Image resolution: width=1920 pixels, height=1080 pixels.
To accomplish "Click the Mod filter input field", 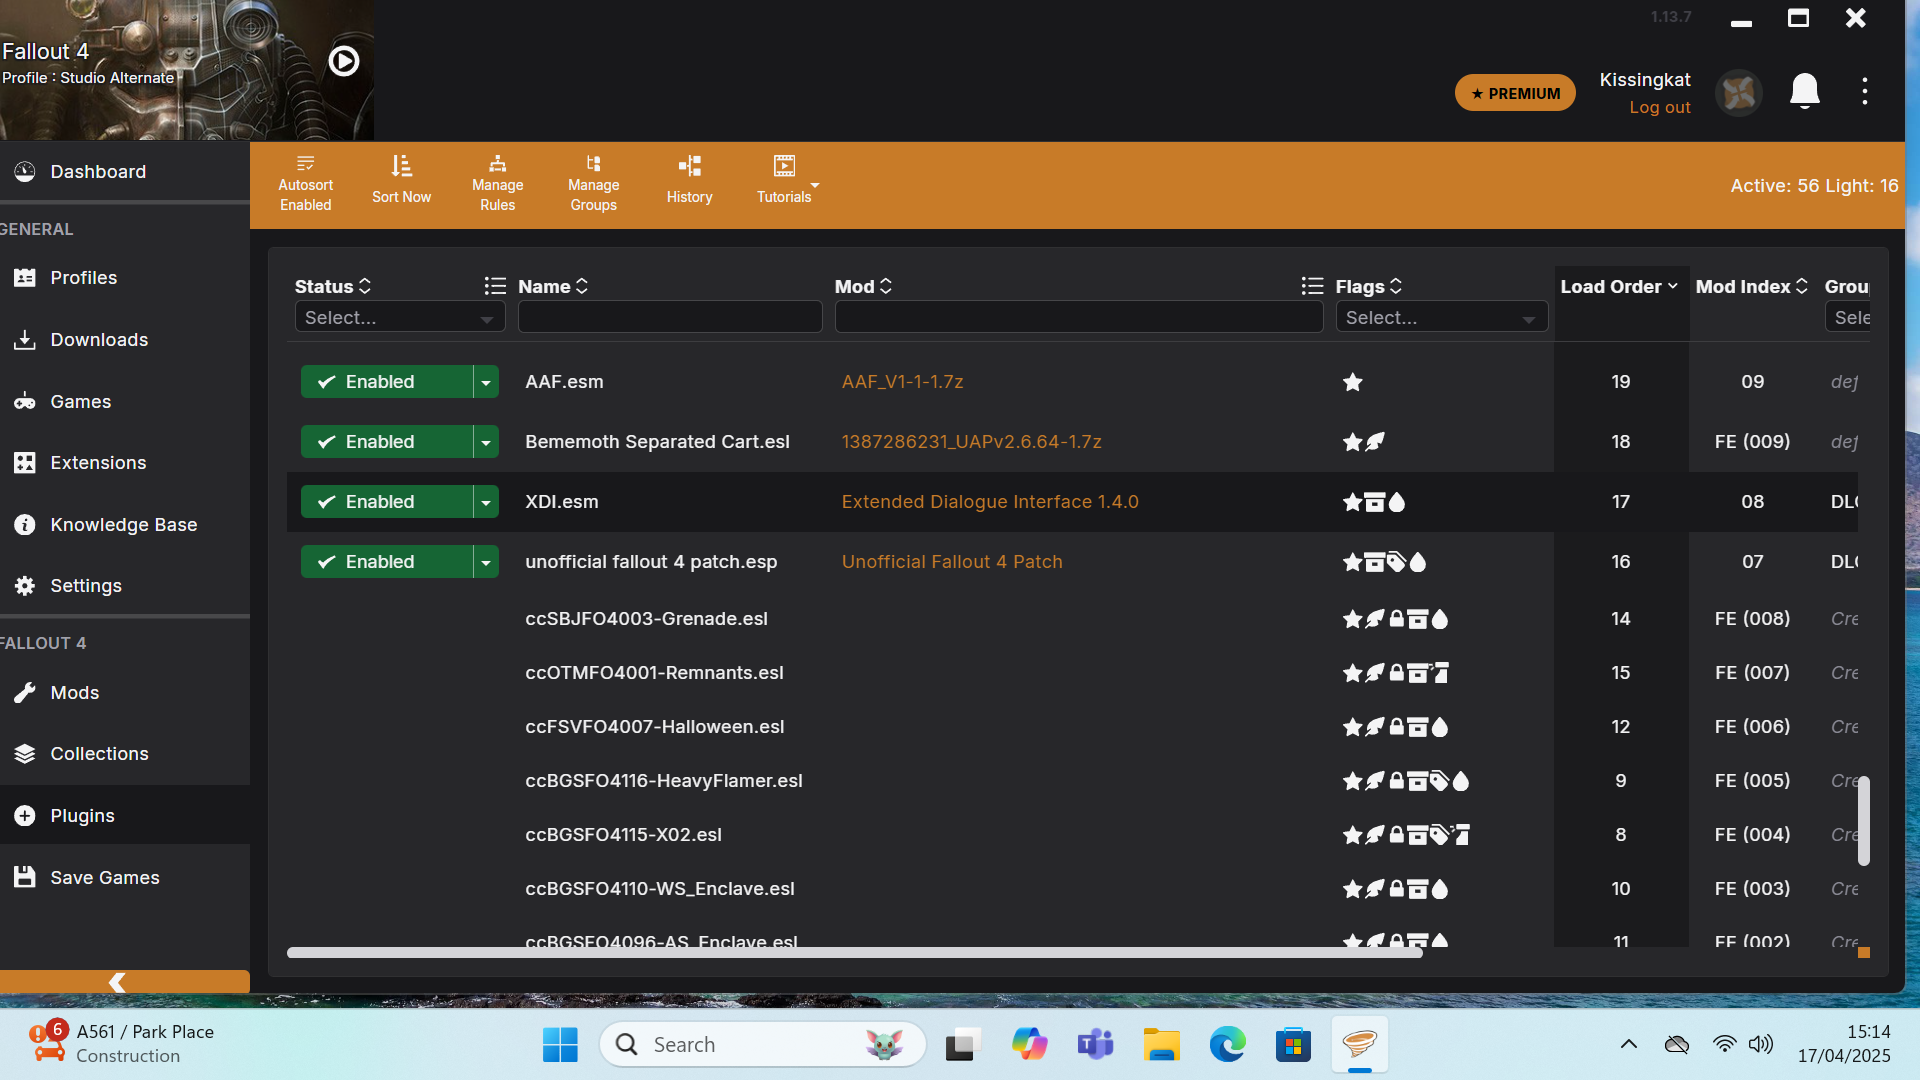I will (x=1079, y=318).
